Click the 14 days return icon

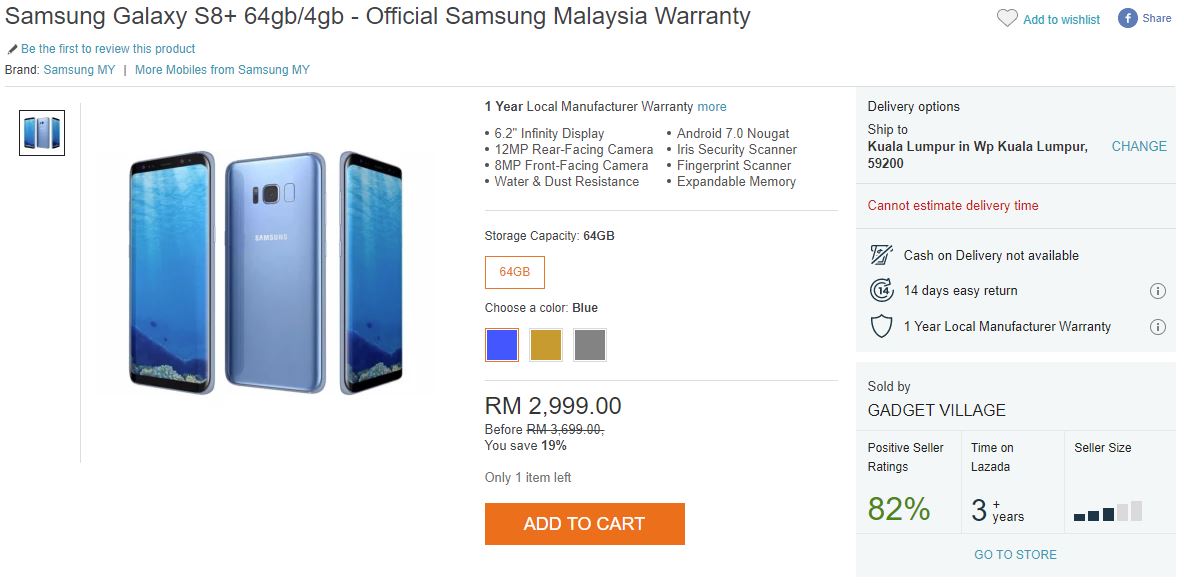881,290
